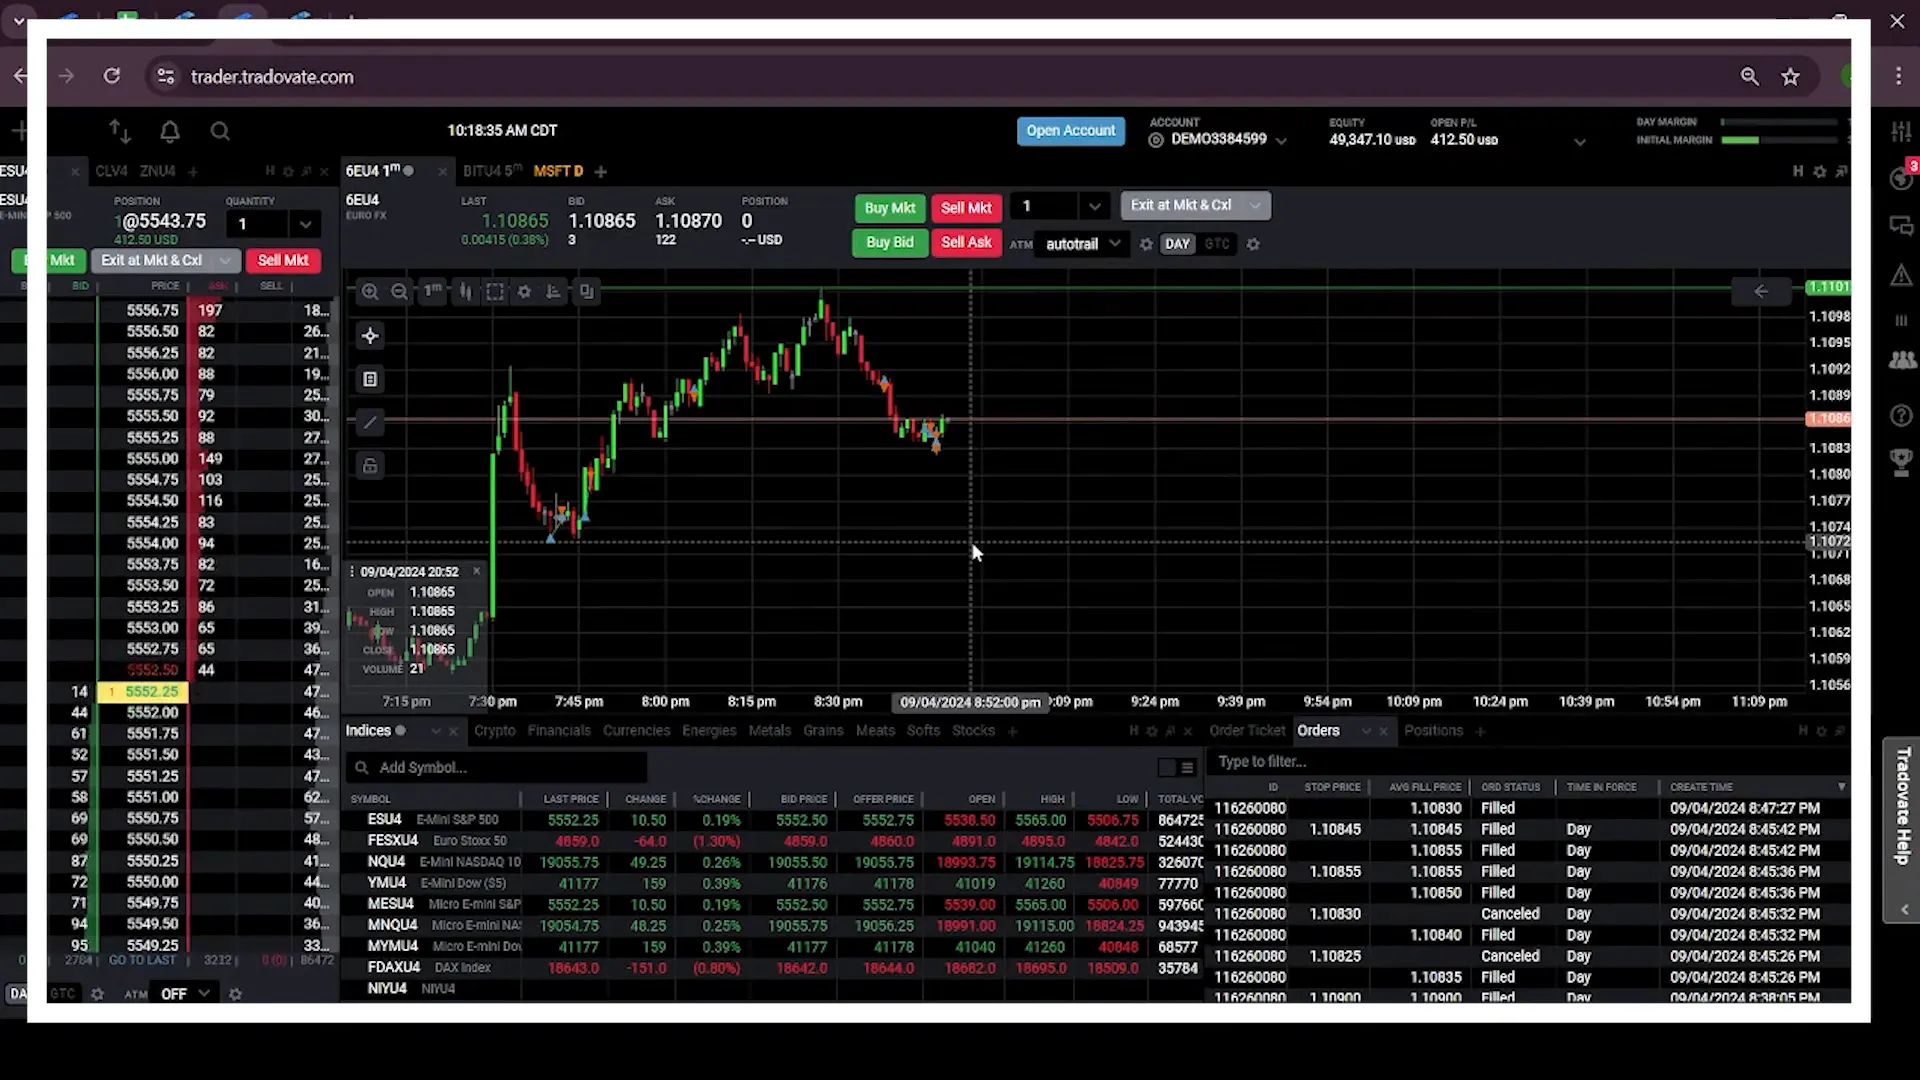Open the help question mark icon
This screenshot has width=1920, height=1080.
click(1901, 415)
